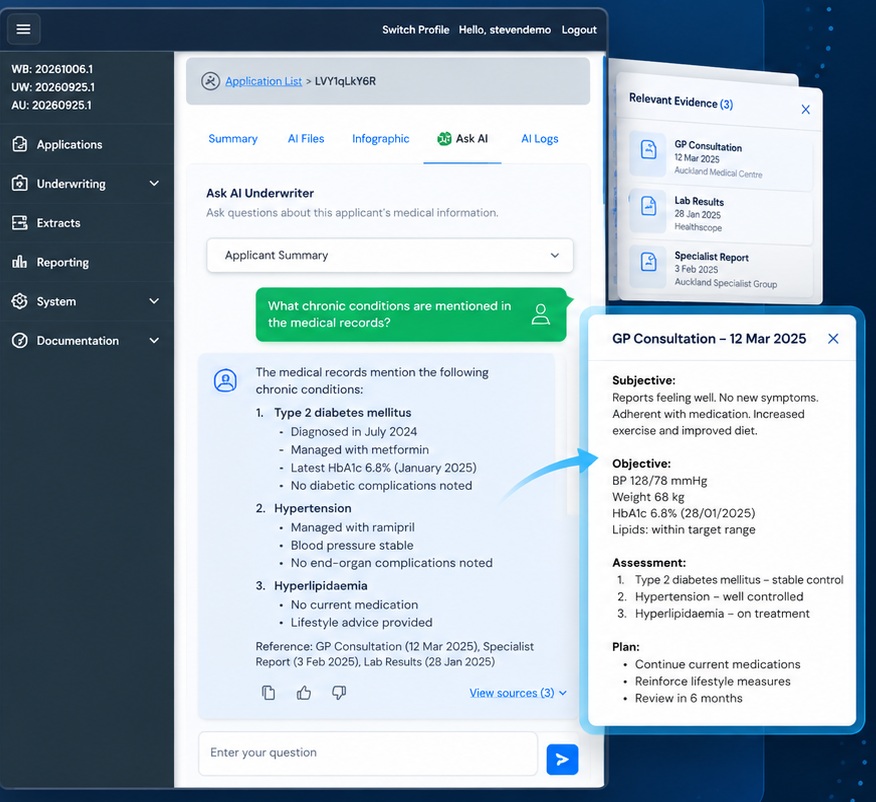Switch to the Summary tab
Viewport: 876px width, 802px height.
point(233,139)
